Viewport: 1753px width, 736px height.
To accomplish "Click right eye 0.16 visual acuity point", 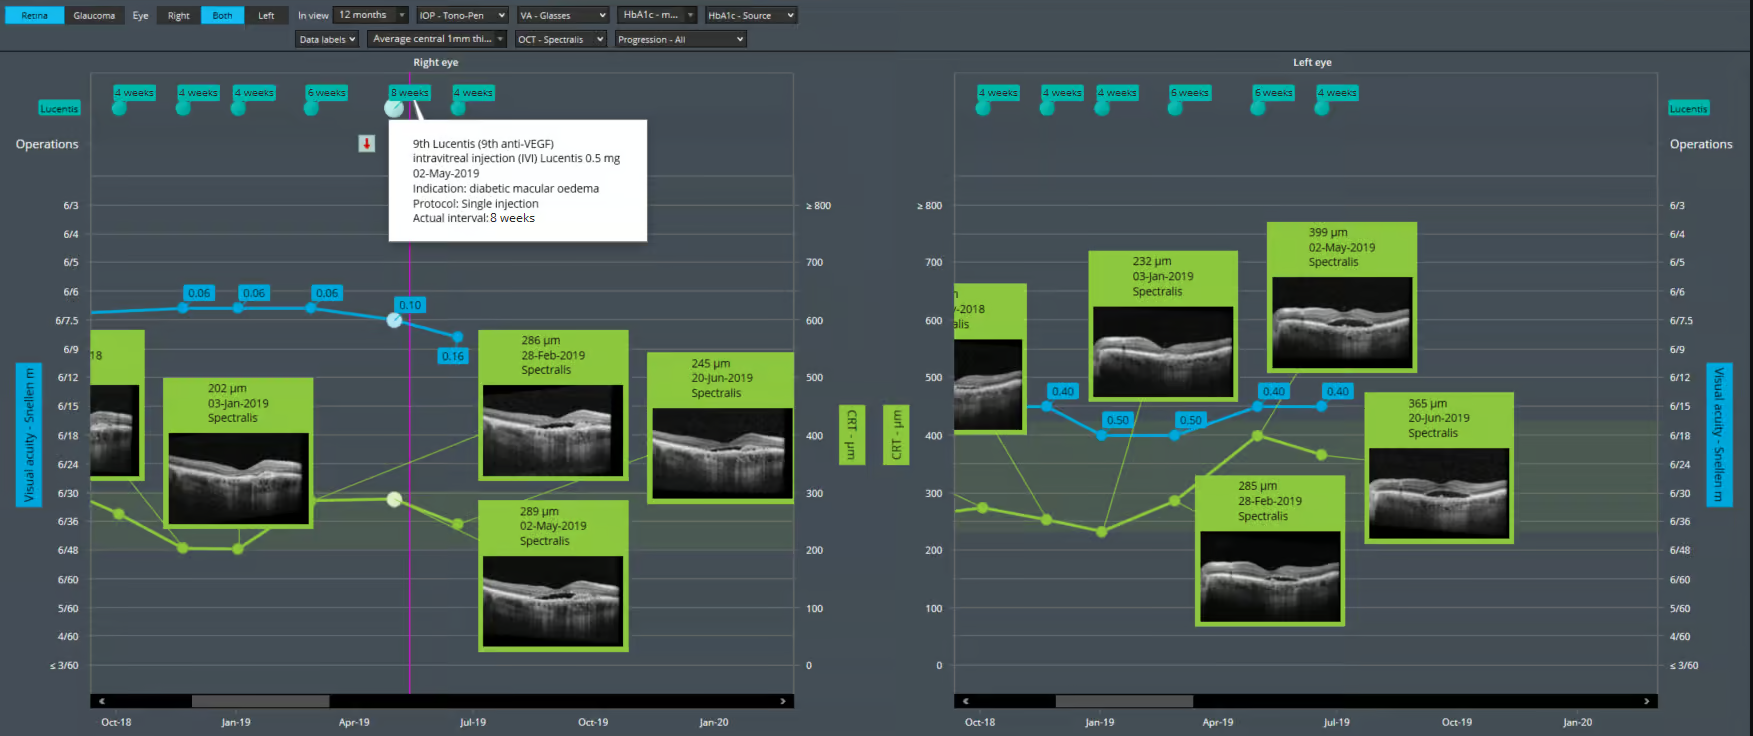I will [x=457, y=337].
